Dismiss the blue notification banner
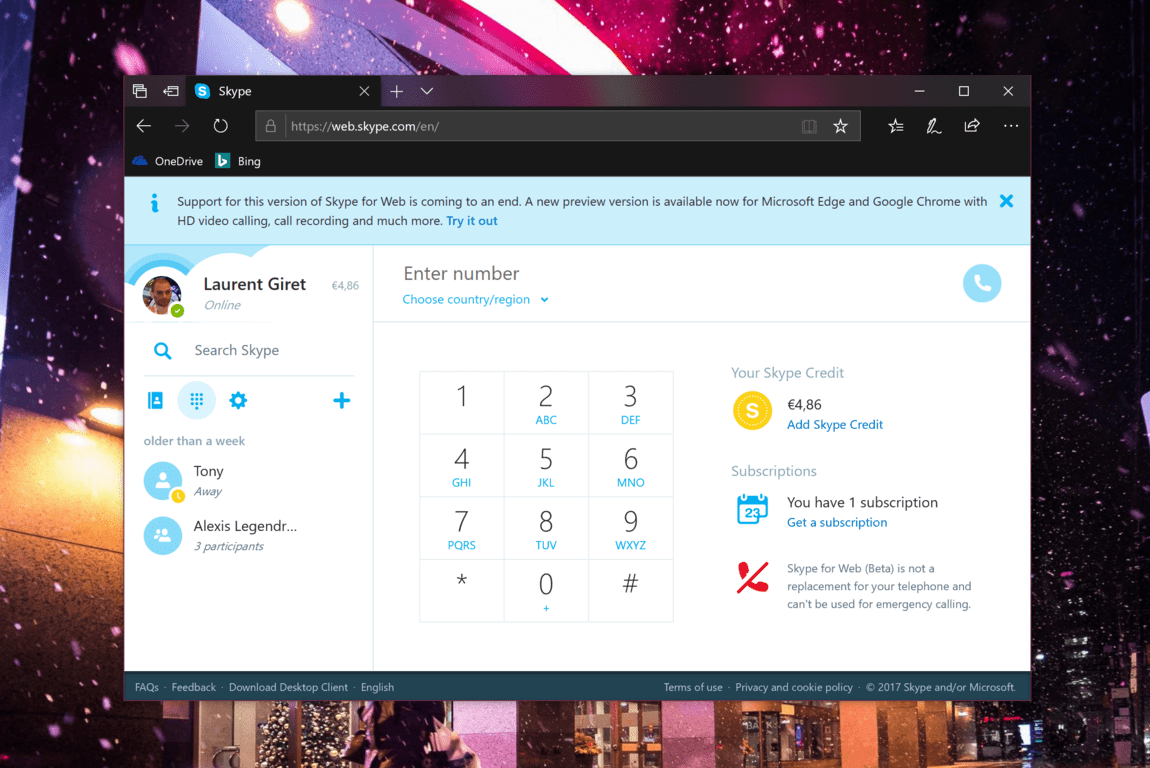 click(1006, 201)
